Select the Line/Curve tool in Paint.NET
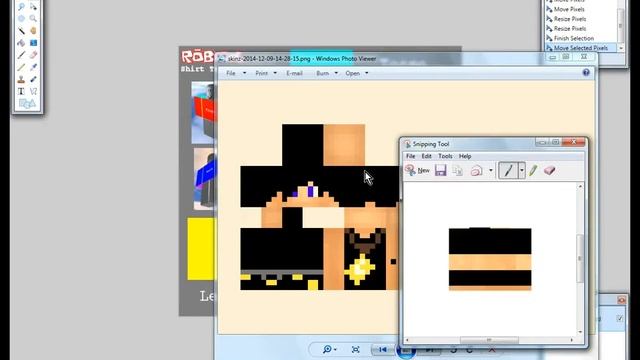 [33, 91]
